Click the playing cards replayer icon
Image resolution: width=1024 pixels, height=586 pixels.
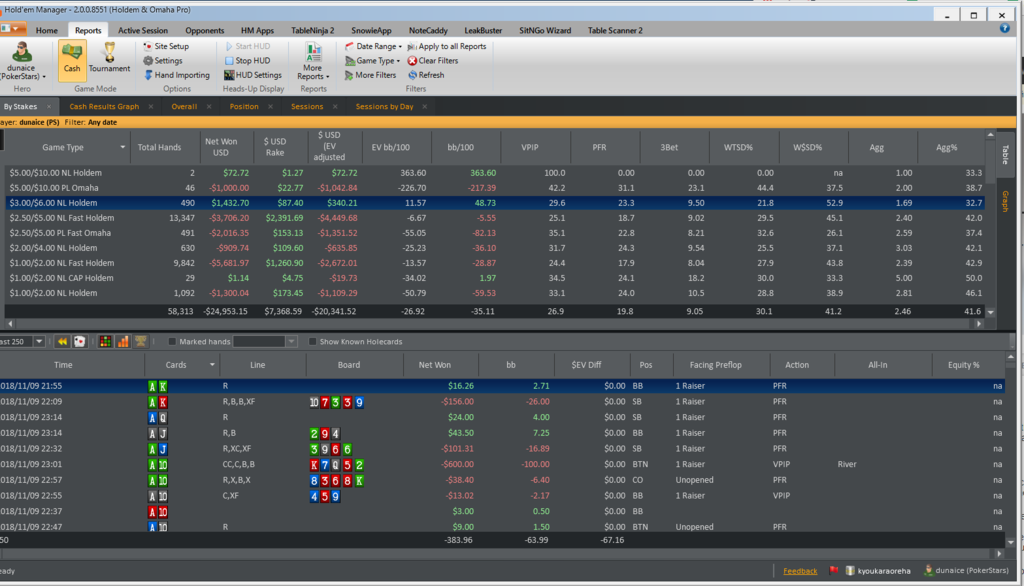(x=80, y=342)
